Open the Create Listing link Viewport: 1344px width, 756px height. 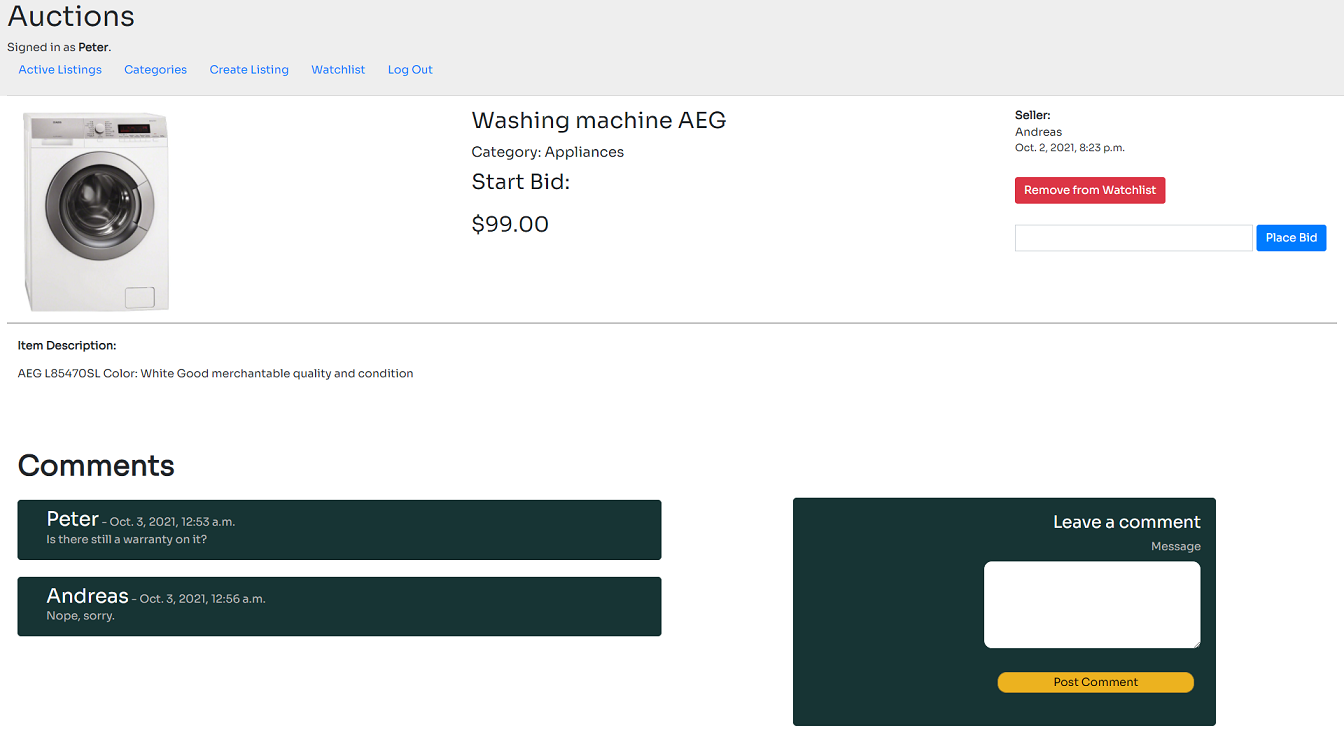tap(249, 70)
